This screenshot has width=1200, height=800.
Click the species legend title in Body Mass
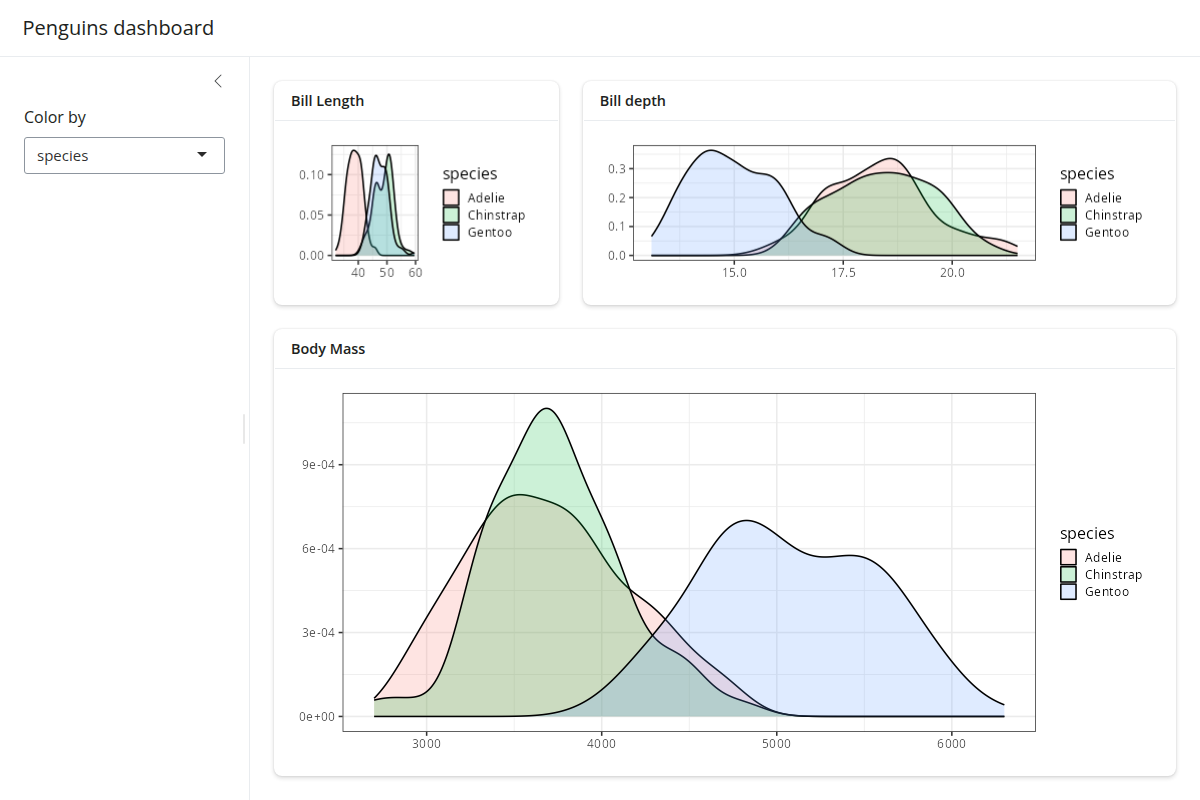coord(1087,534)
